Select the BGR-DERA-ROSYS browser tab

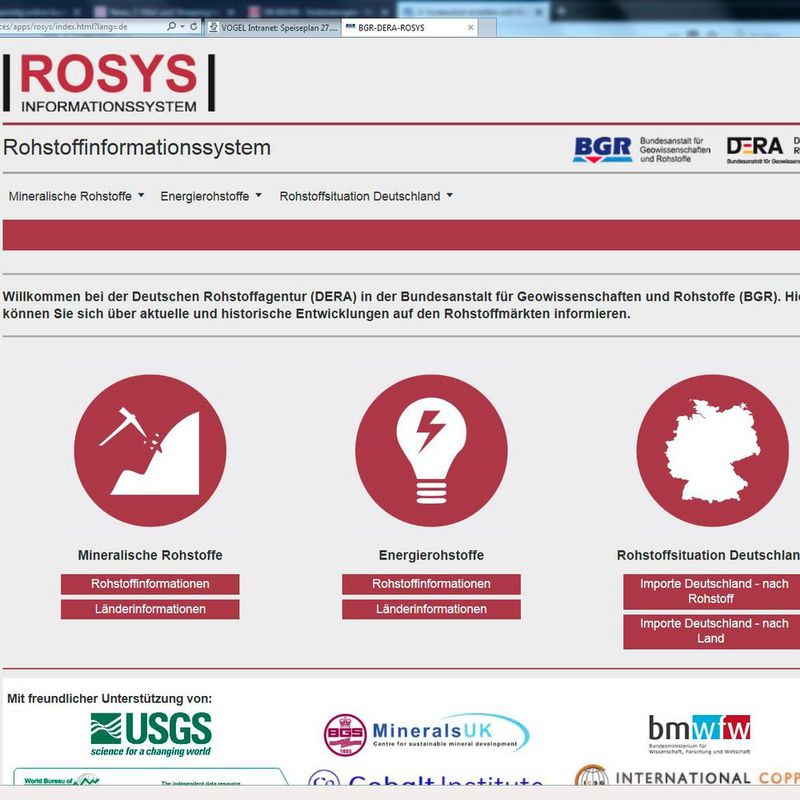(409, 28)
